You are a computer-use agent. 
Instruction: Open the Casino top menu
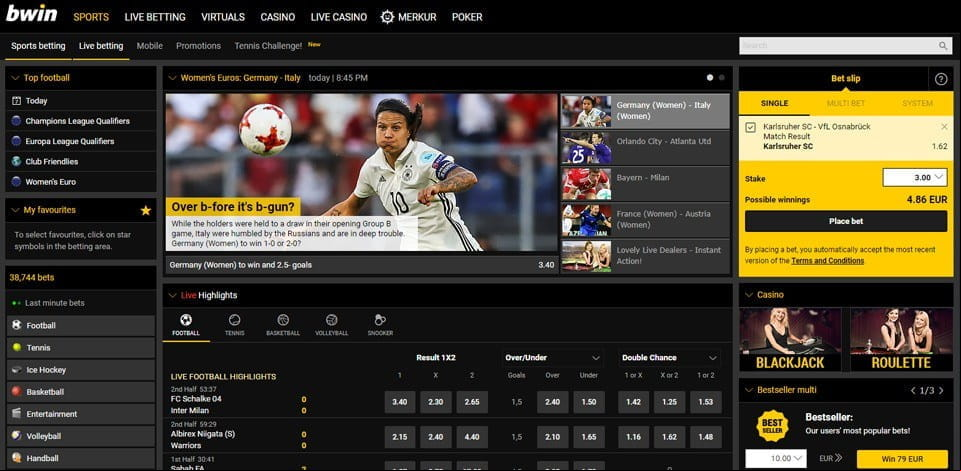278,17
